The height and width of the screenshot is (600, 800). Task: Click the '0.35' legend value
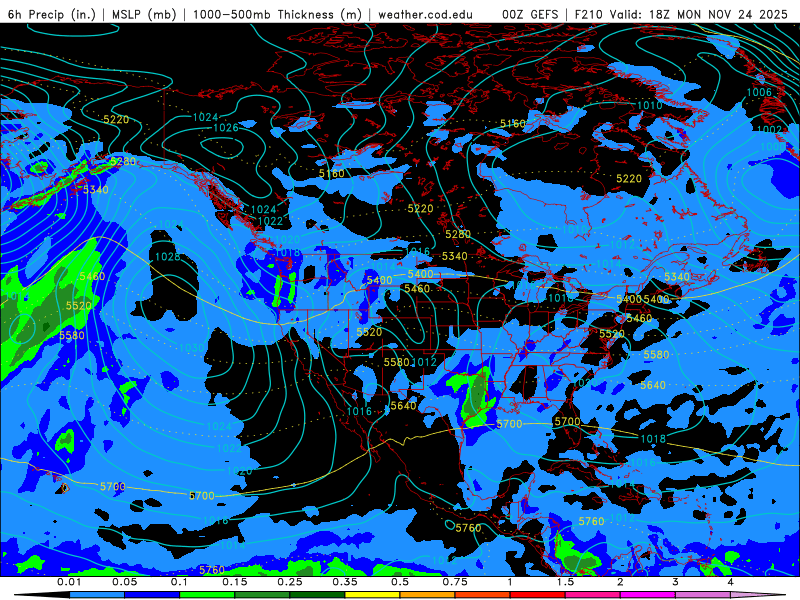345,582
